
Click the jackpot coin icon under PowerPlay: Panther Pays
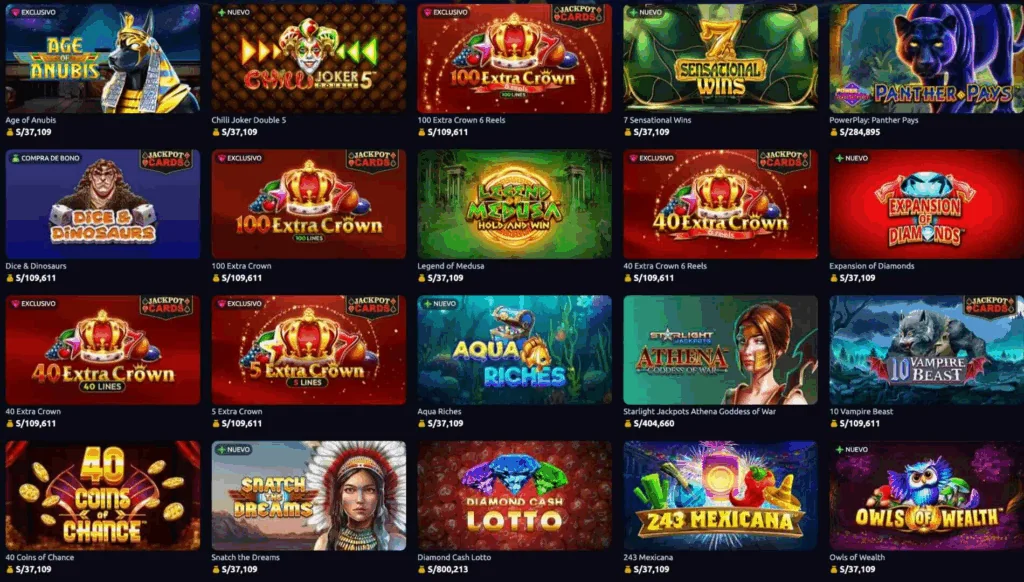[x=833, y=132]
